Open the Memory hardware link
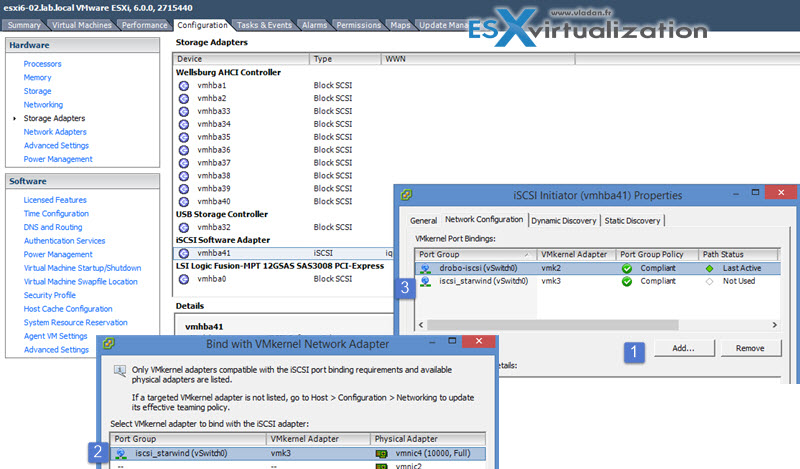Viewport: 800px width, 469px height. [x=37, y=78]
